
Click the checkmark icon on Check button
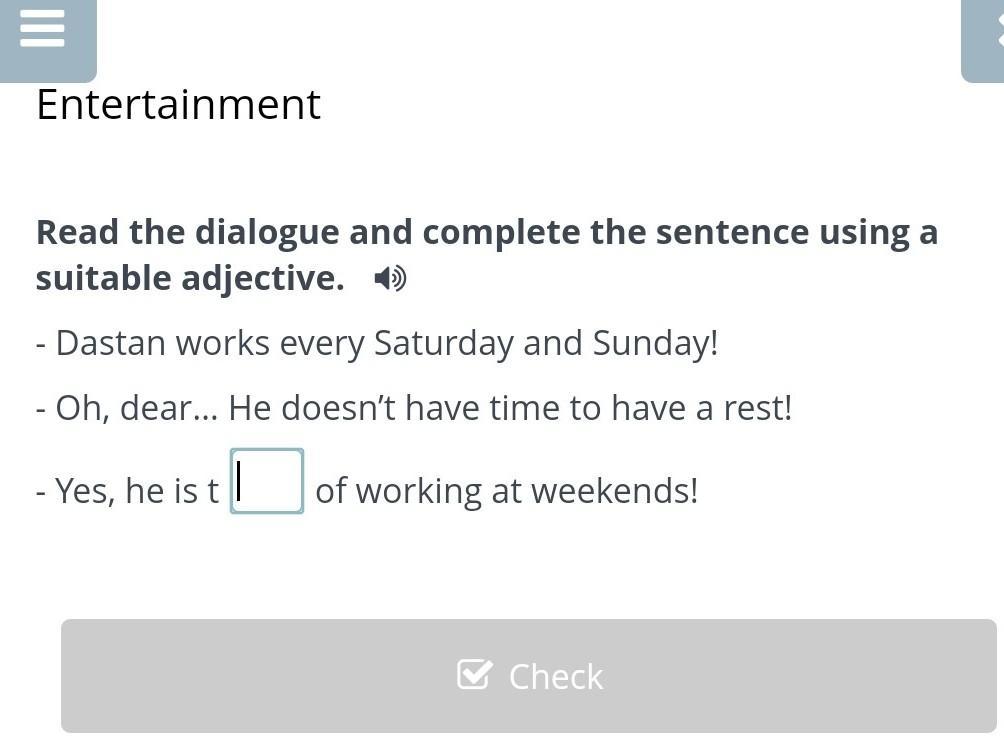coord(474,675)
